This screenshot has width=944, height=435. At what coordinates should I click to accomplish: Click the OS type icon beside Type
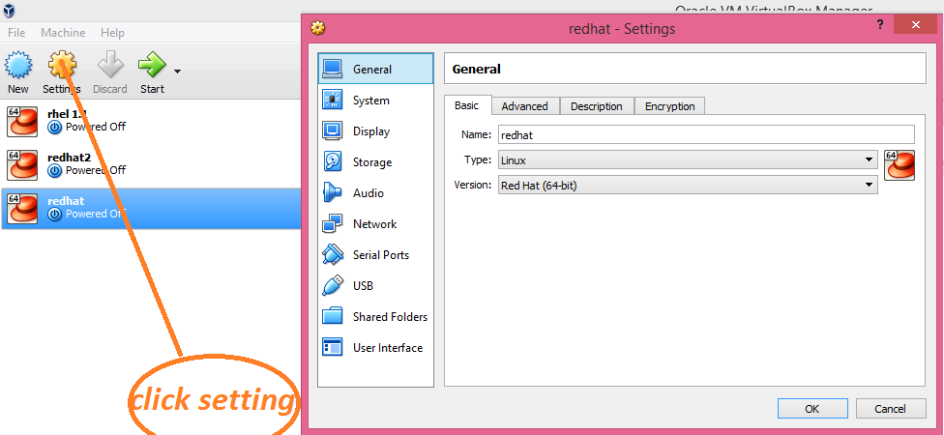899,165
